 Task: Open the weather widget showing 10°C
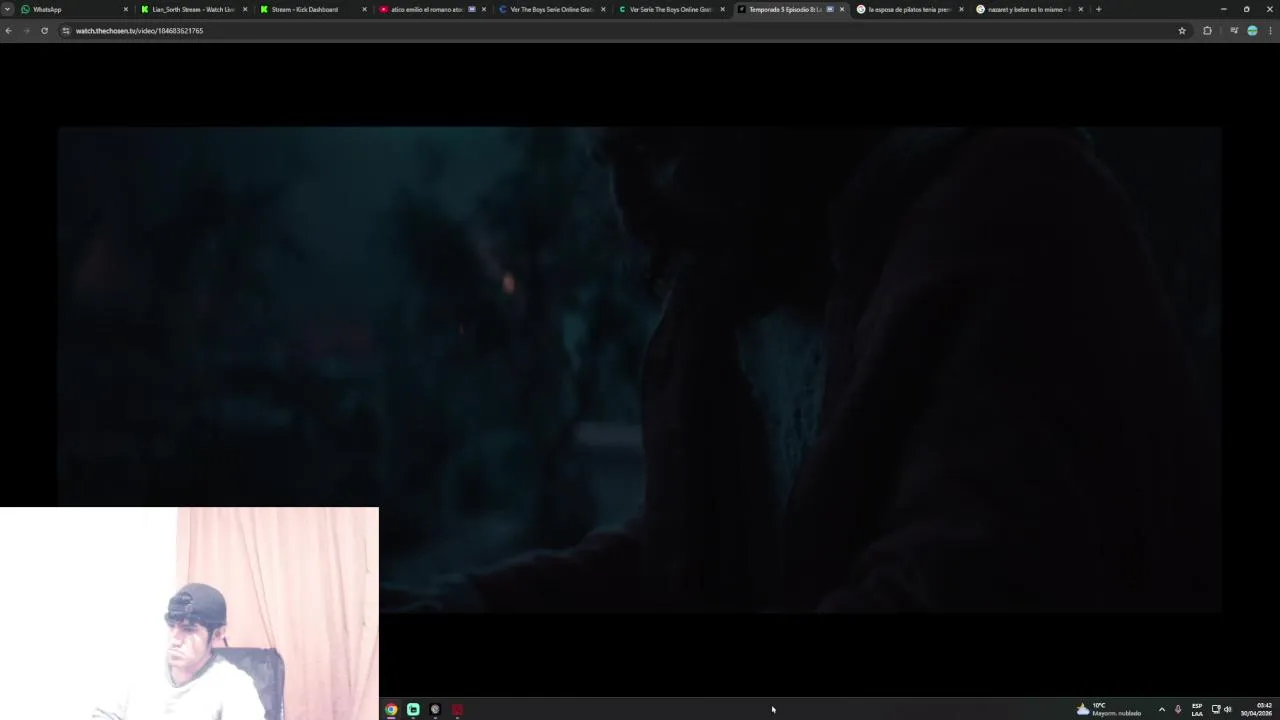tap(1109, 709)
